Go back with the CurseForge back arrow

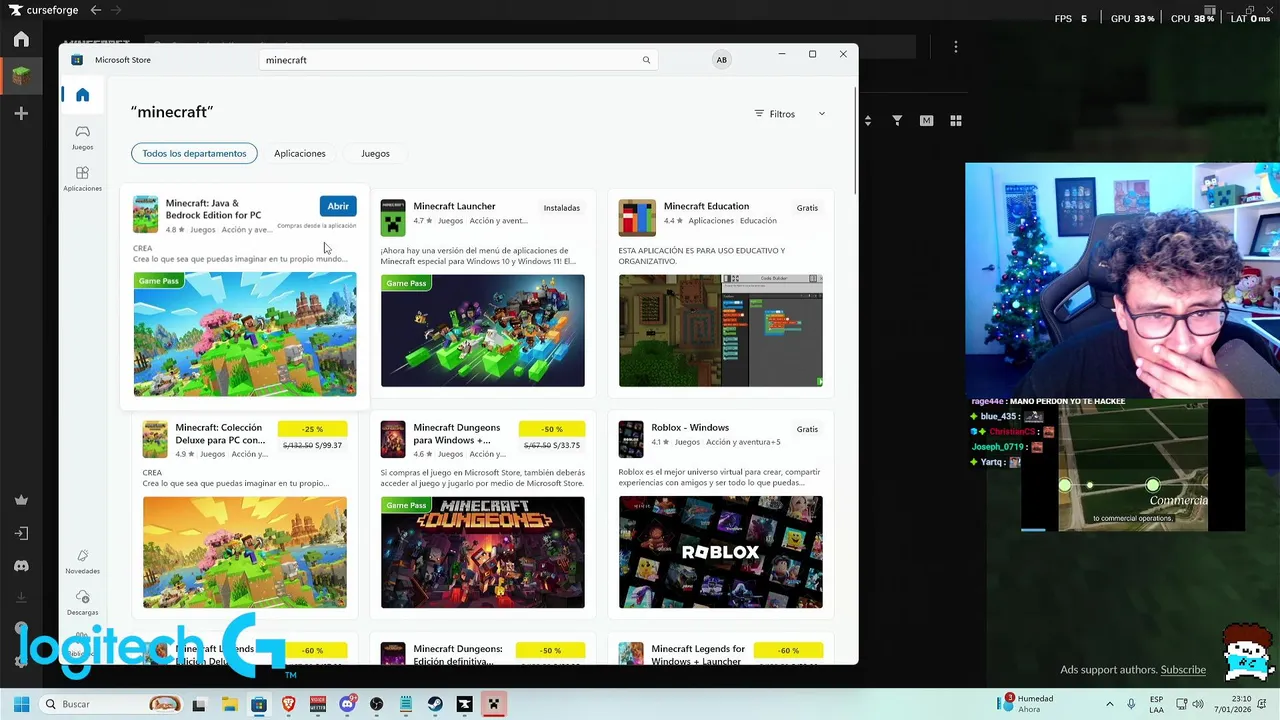point(95,10)
